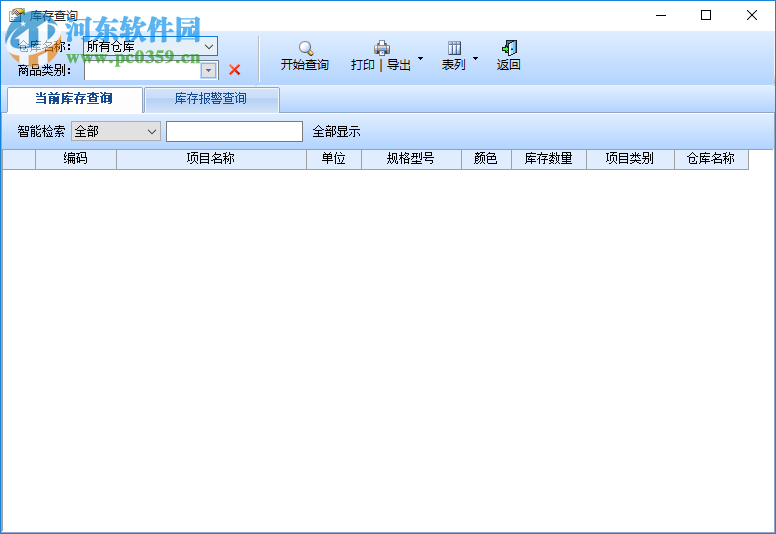This screenshot has height=534, width=776.
Task: Click the blank row-selector header cell
Action: [x=19, y=159]
